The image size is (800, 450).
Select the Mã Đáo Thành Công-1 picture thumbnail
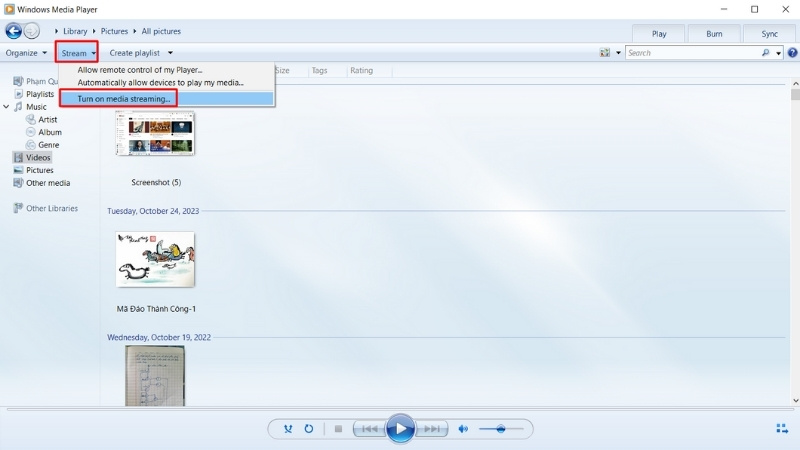pyautogui.click(x=155, y=259)
